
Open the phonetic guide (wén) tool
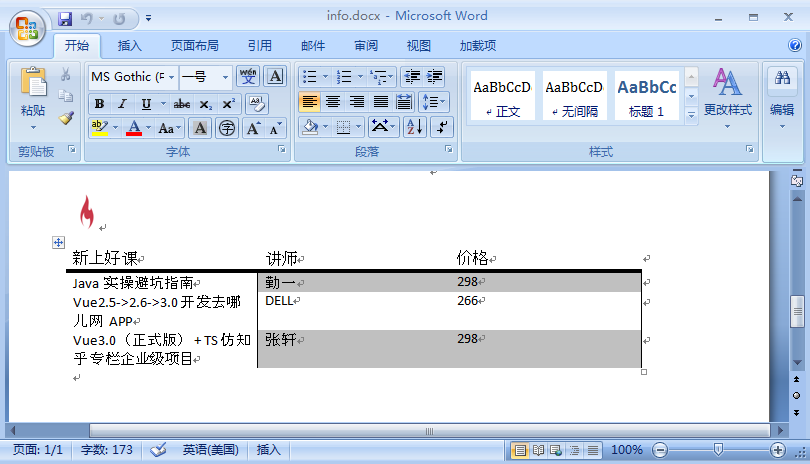coord(248,76)
